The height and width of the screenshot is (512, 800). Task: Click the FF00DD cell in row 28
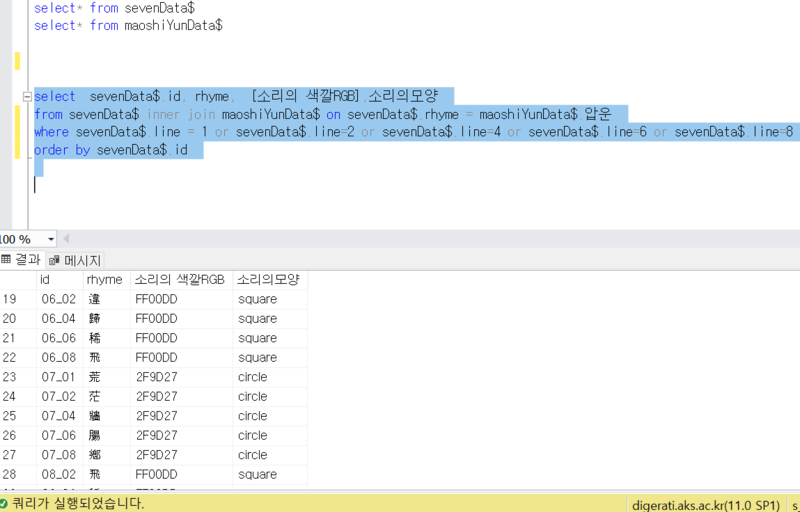click(x=182, y=474)
